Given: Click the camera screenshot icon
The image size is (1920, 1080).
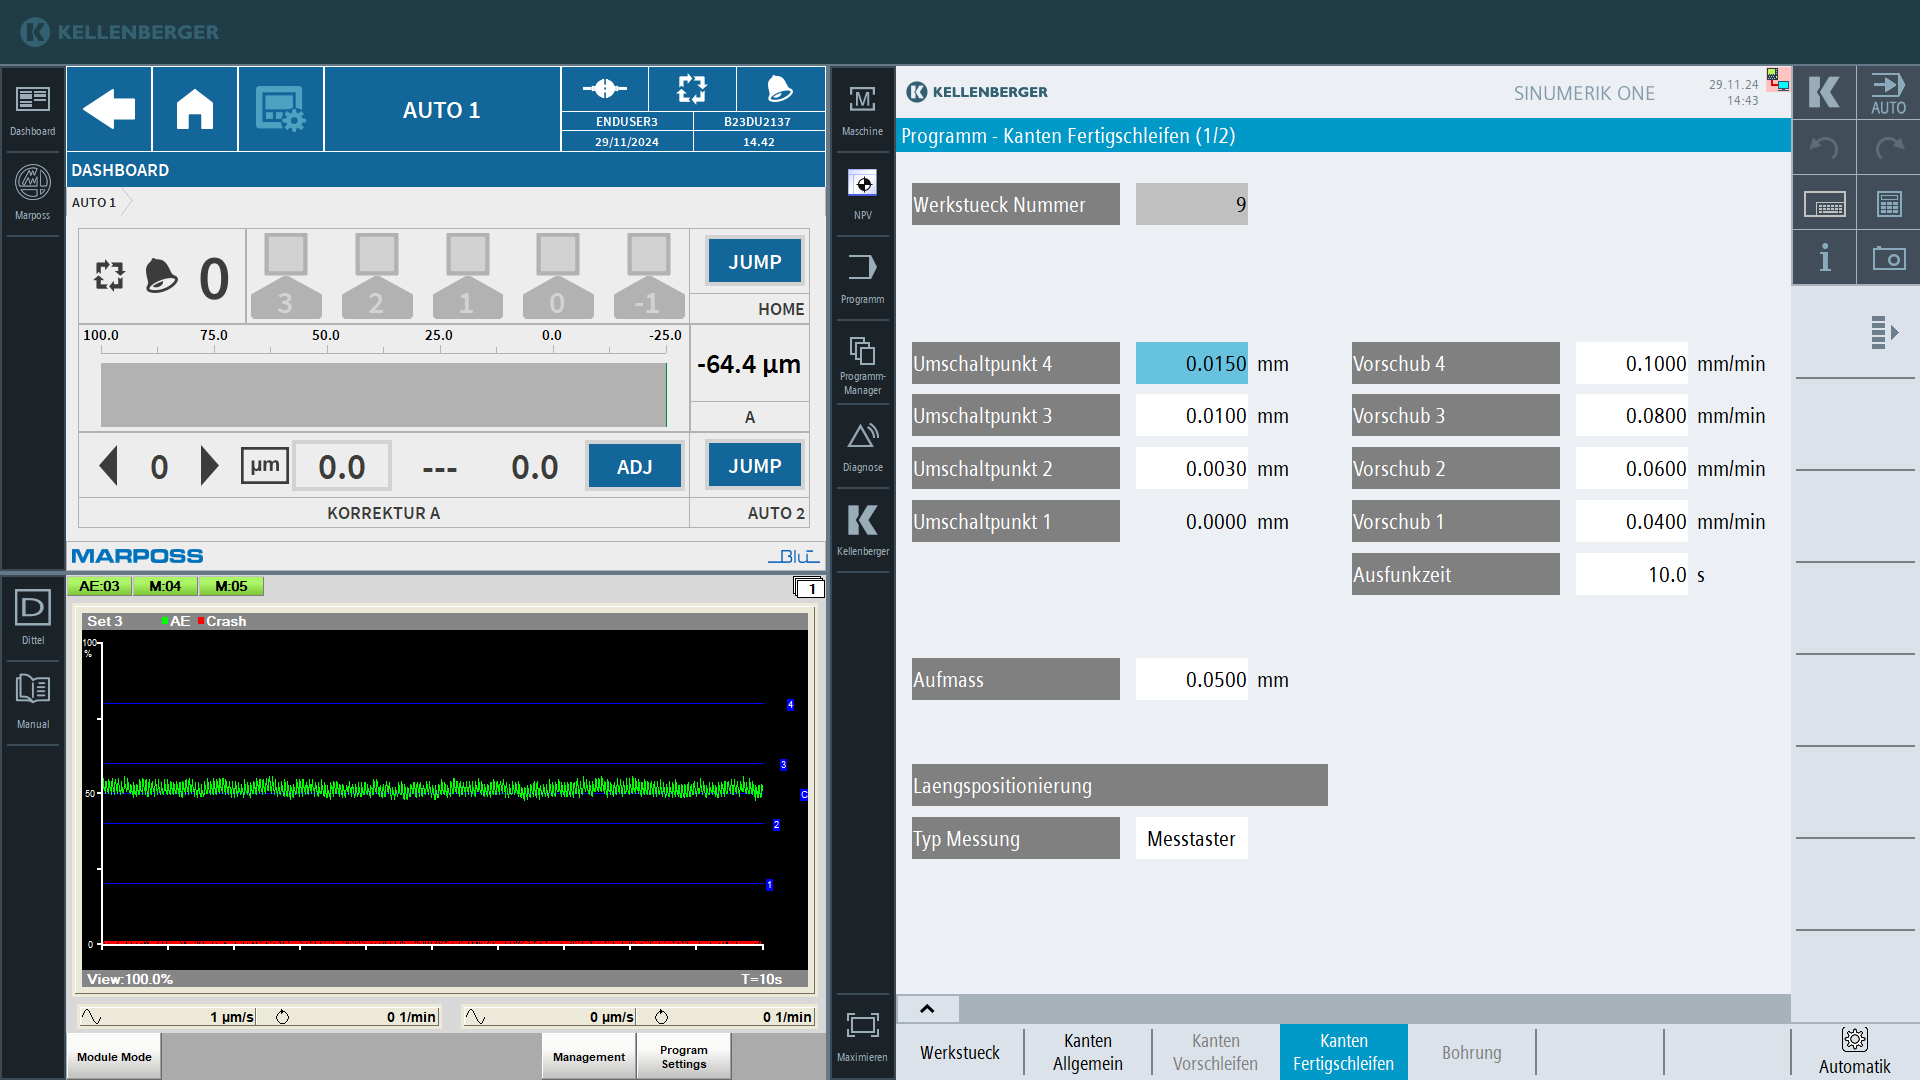Looking at the screenshot, I should [x=1888, y=258].
